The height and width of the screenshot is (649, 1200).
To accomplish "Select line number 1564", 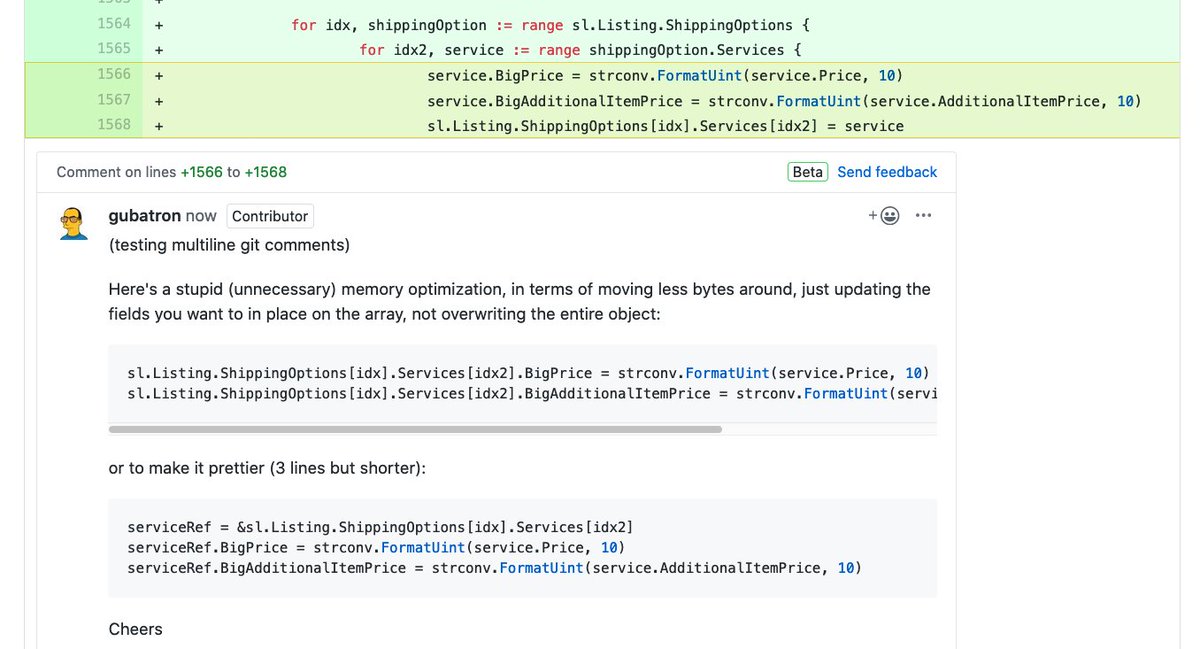I will tap(114, 24).
